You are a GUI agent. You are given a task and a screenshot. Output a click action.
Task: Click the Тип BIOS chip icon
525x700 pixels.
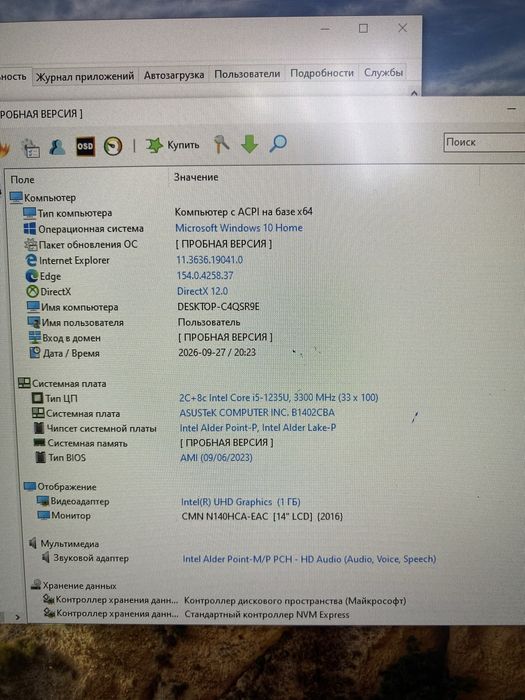click(41, 457)
